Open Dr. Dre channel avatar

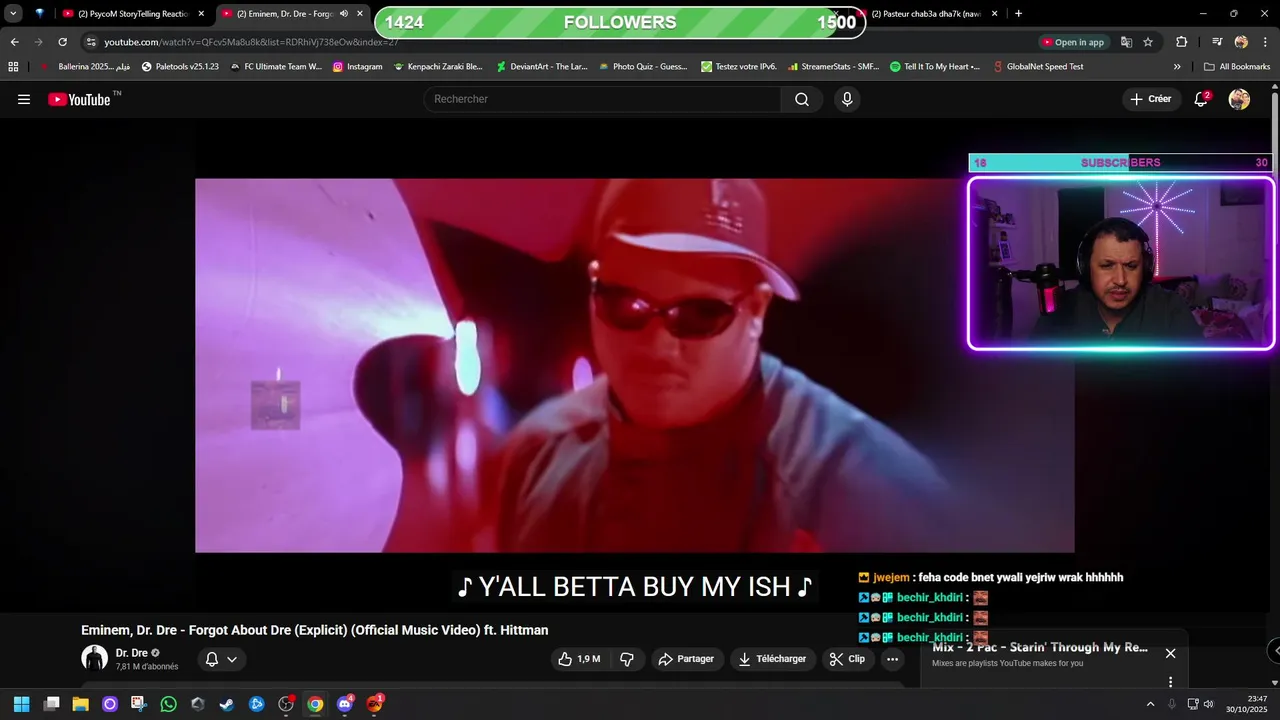94,658
